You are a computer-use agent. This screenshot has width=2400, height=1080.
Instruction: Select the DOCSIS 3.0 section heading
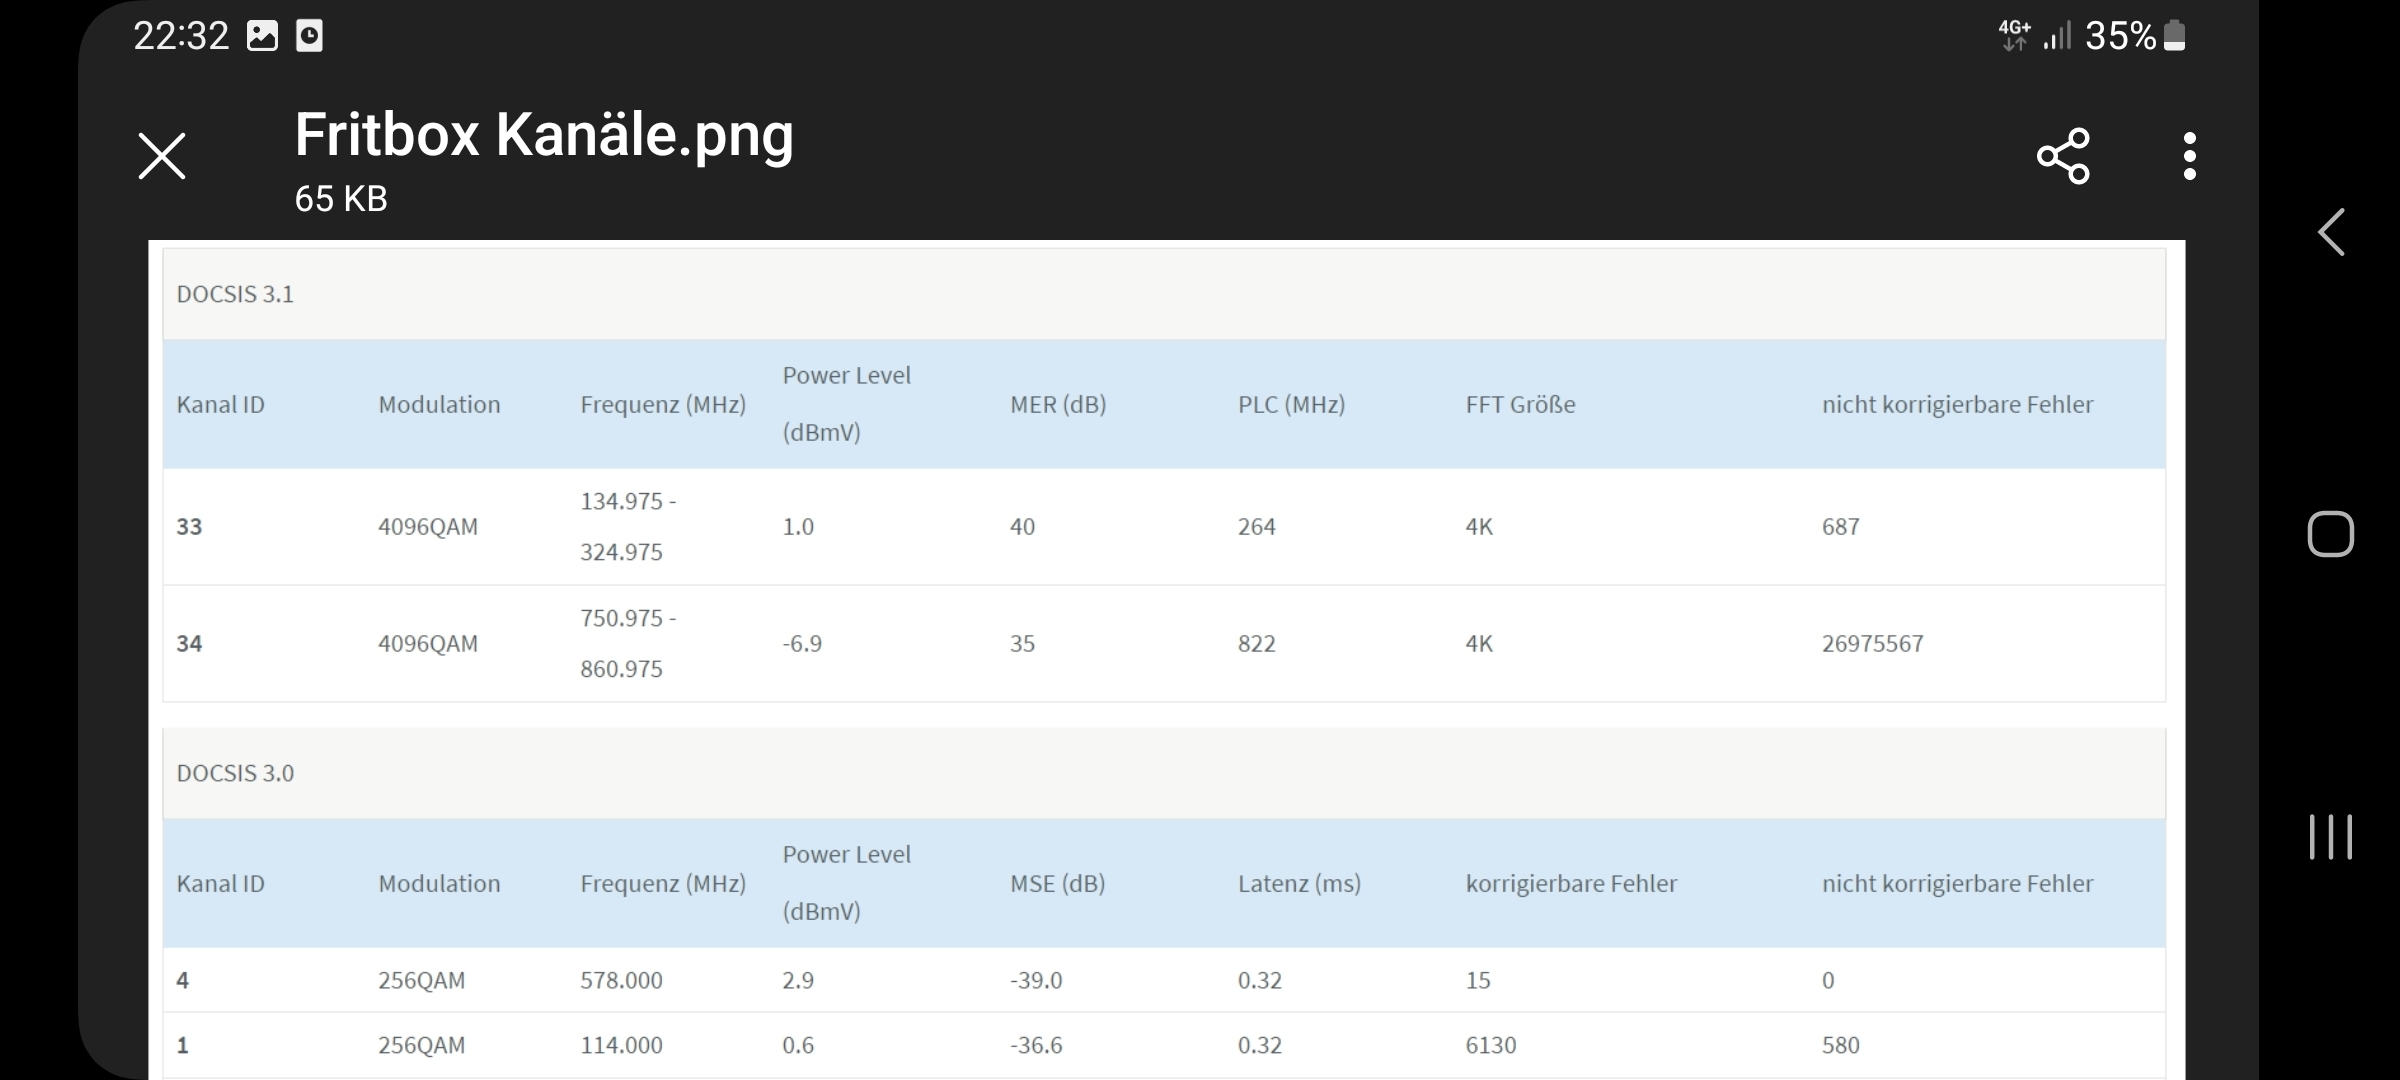tap(235, 773)
